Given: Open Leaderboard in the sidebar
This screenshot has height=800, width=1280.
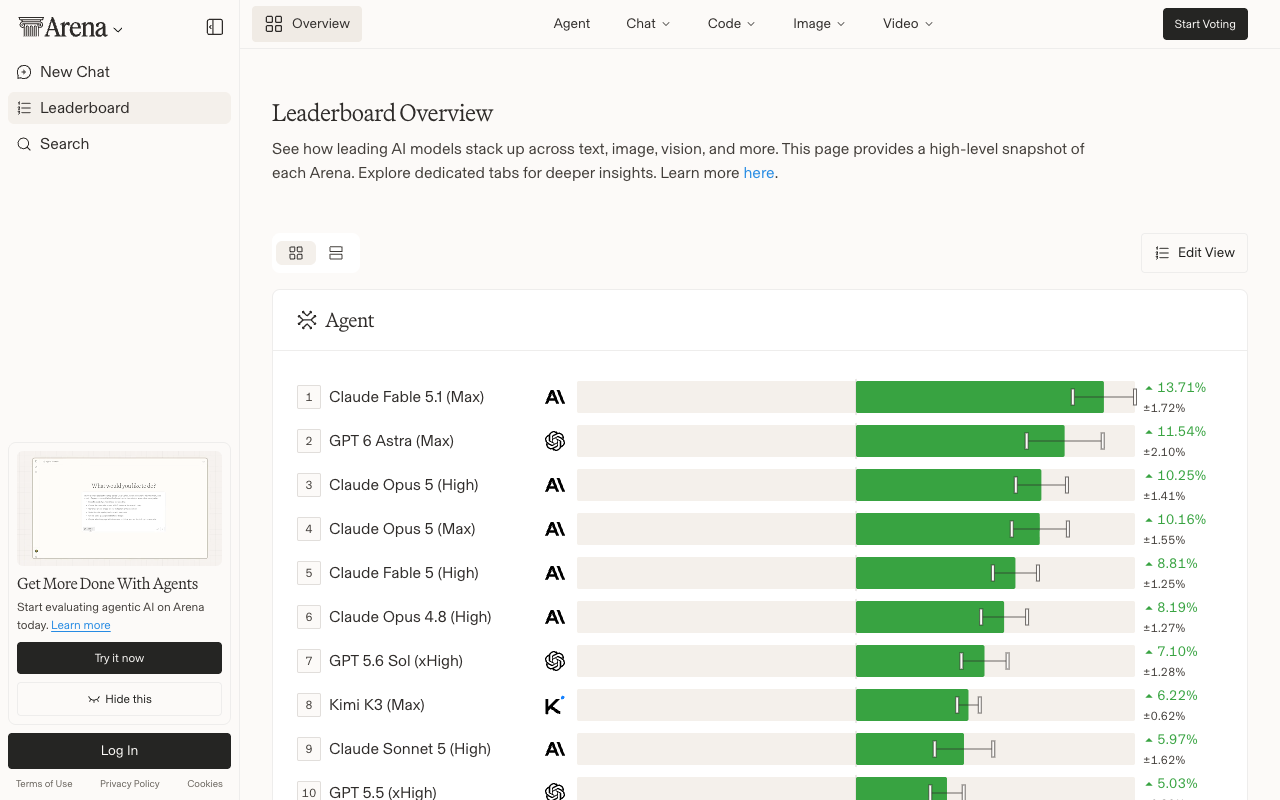Looking at the screenshot, I should [x=119, y=108].
